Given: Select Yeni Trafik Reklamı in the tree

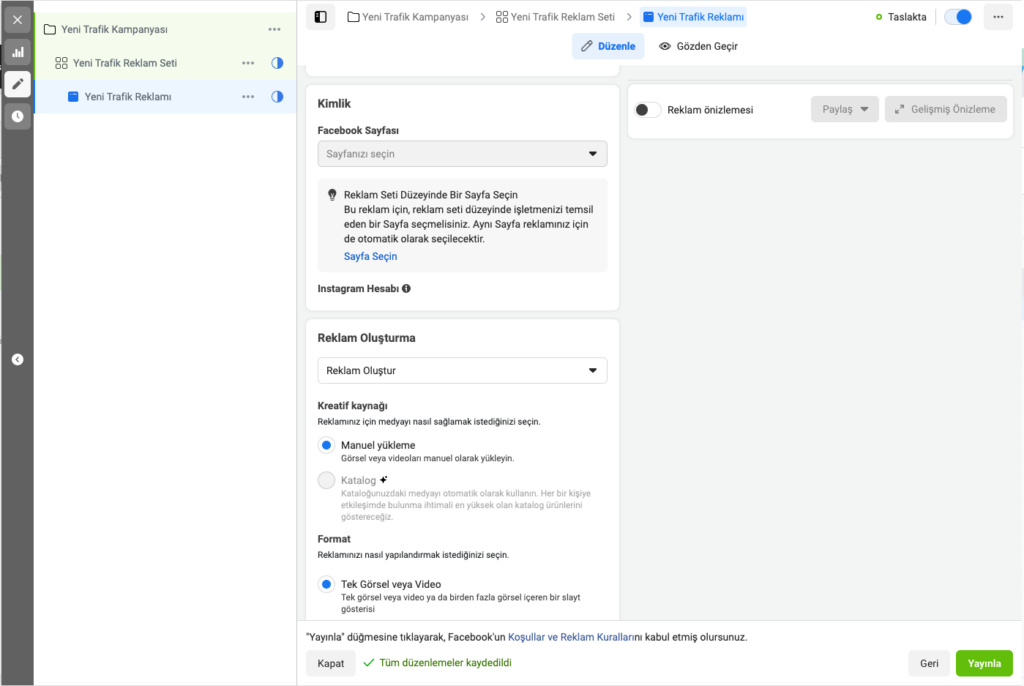Looking at the screenshot, I should [128, 97].
